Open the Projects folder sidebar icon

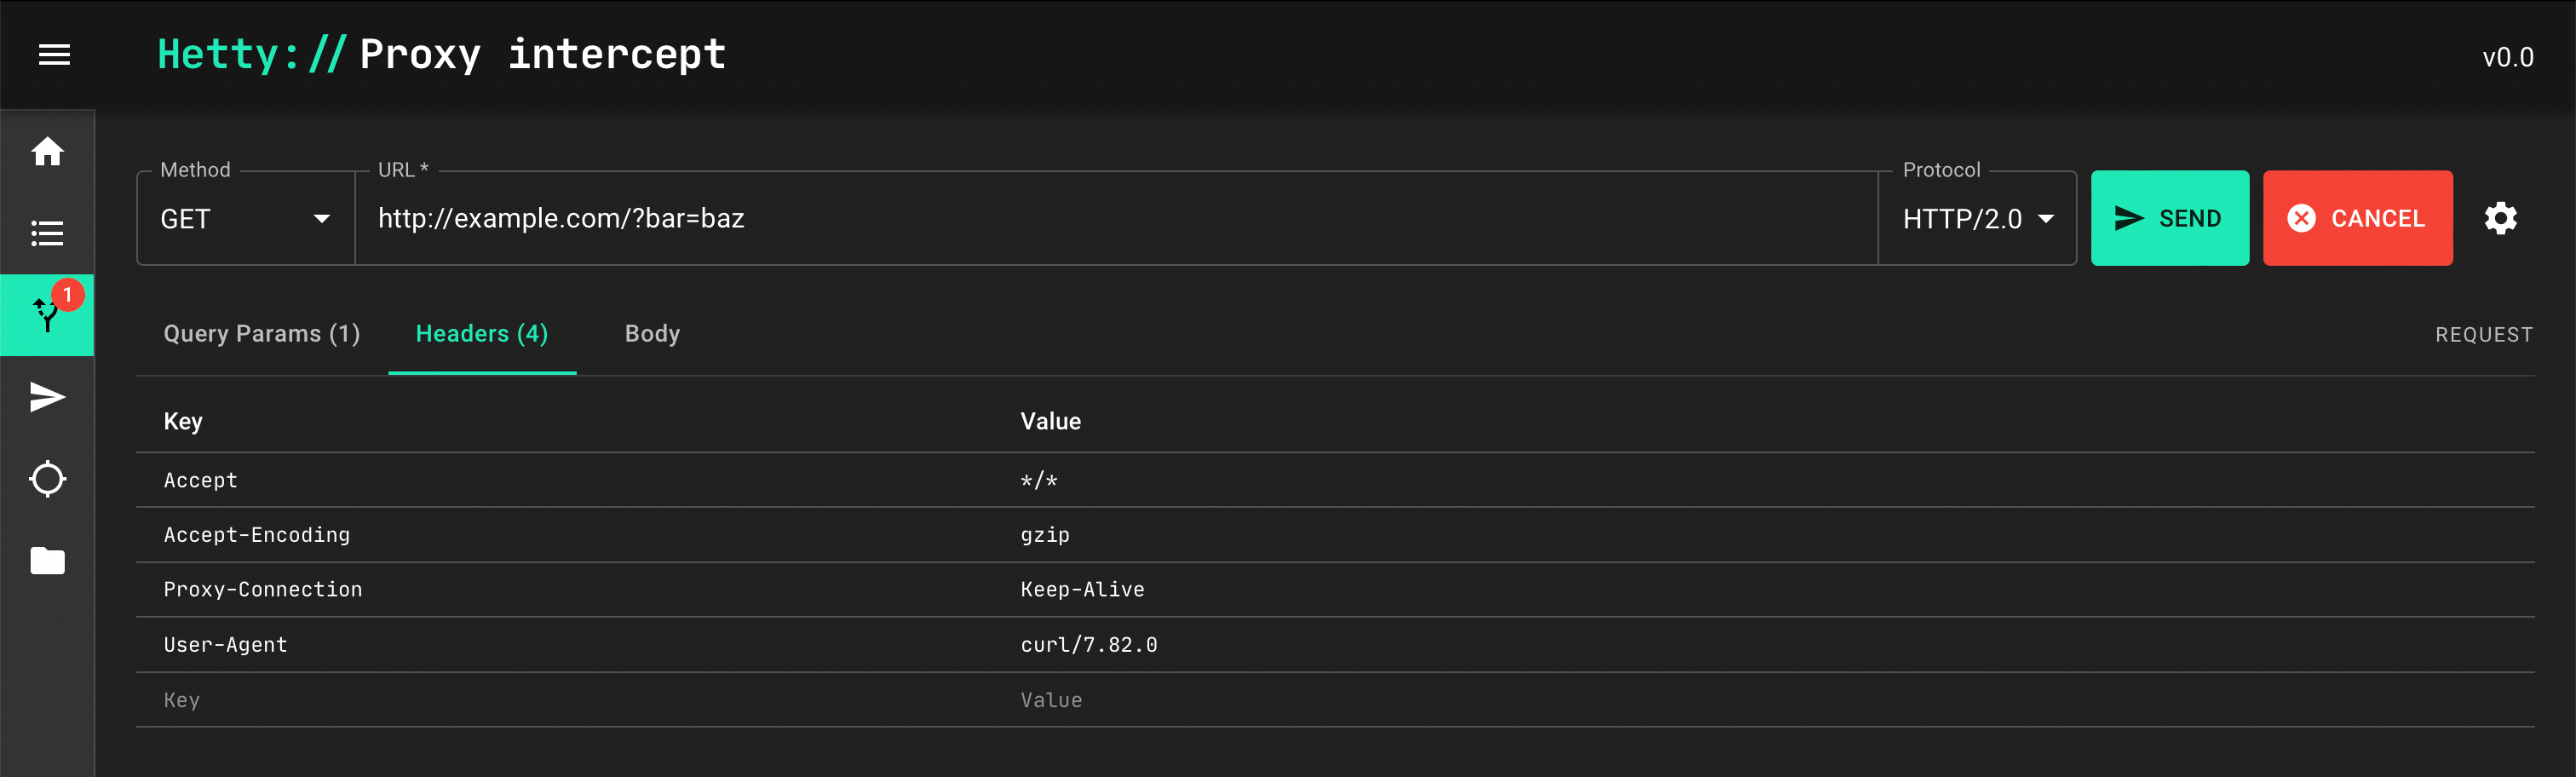click(47, 561)
